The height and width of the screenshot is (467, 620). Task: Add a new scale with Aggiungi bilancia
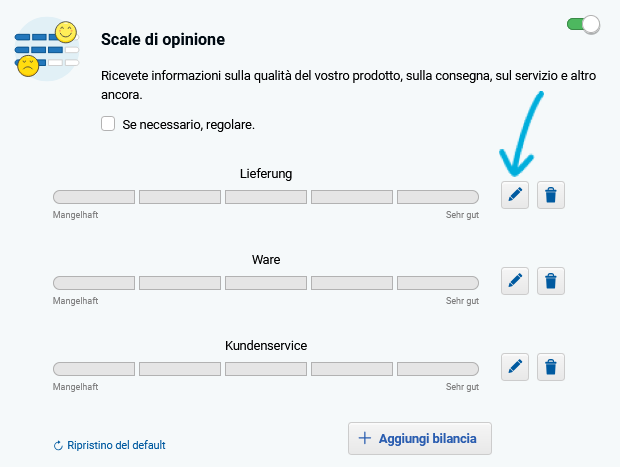[420, 439]
